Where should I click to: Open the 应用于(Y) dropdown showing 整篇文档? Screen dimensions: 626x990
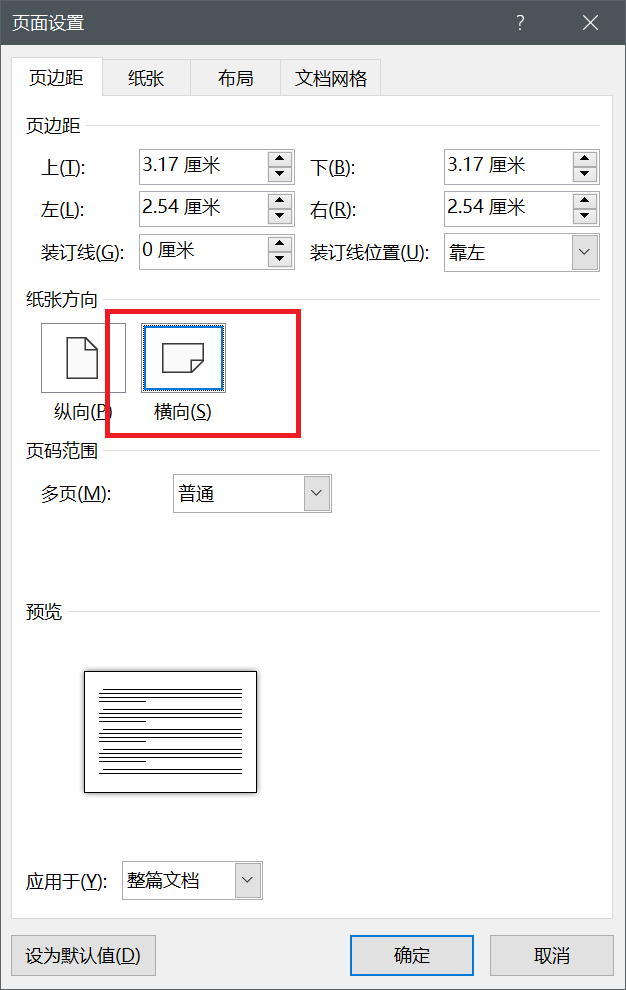point(192,880)
